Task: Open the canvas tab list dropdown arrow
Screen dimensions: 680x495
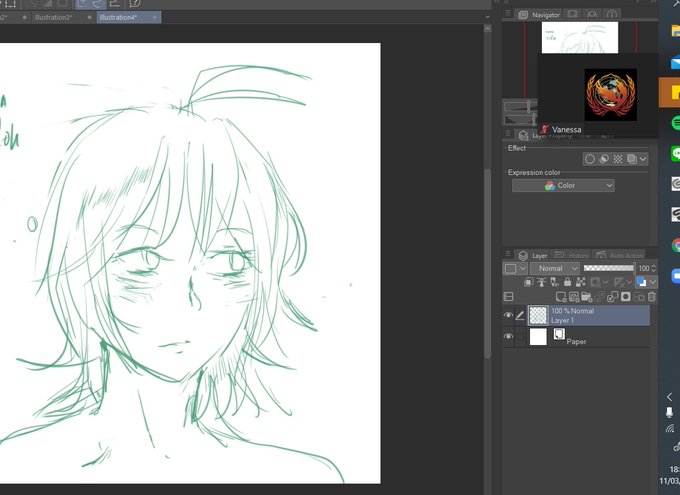Action: click(487, 17)
